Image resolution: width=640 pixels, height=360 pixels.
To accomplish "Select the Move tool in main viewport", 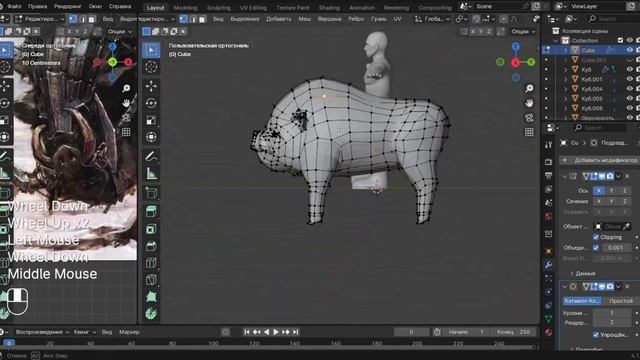I will click(151, 86).
